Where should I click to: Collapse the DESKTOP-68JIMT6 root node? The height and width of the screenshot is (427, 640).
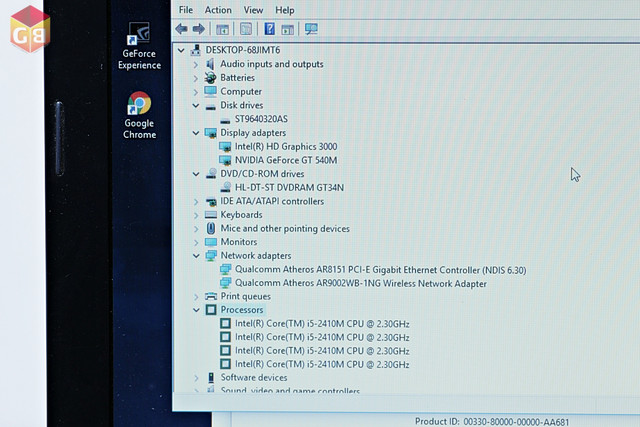(x=181, y=50)
